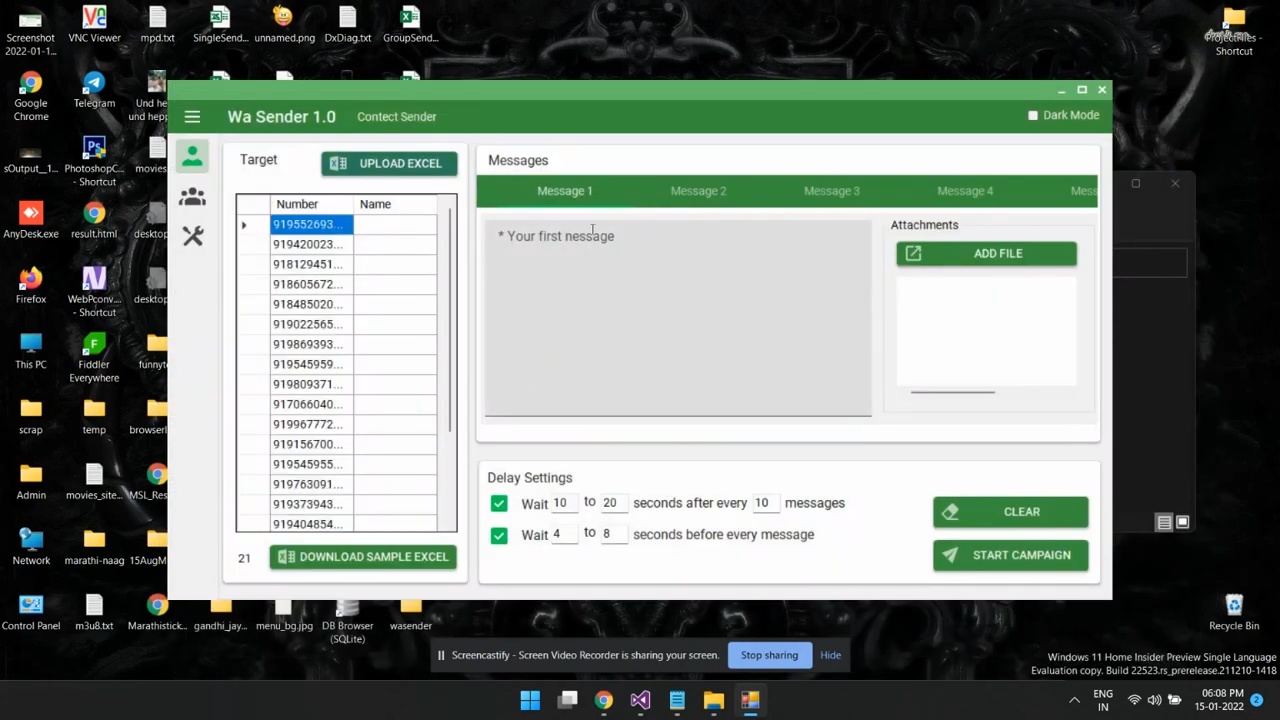The image size is (1280, 720).
Task: Switch to Message 3 tab
Action: pyautogui.click(x=832, y=191)
